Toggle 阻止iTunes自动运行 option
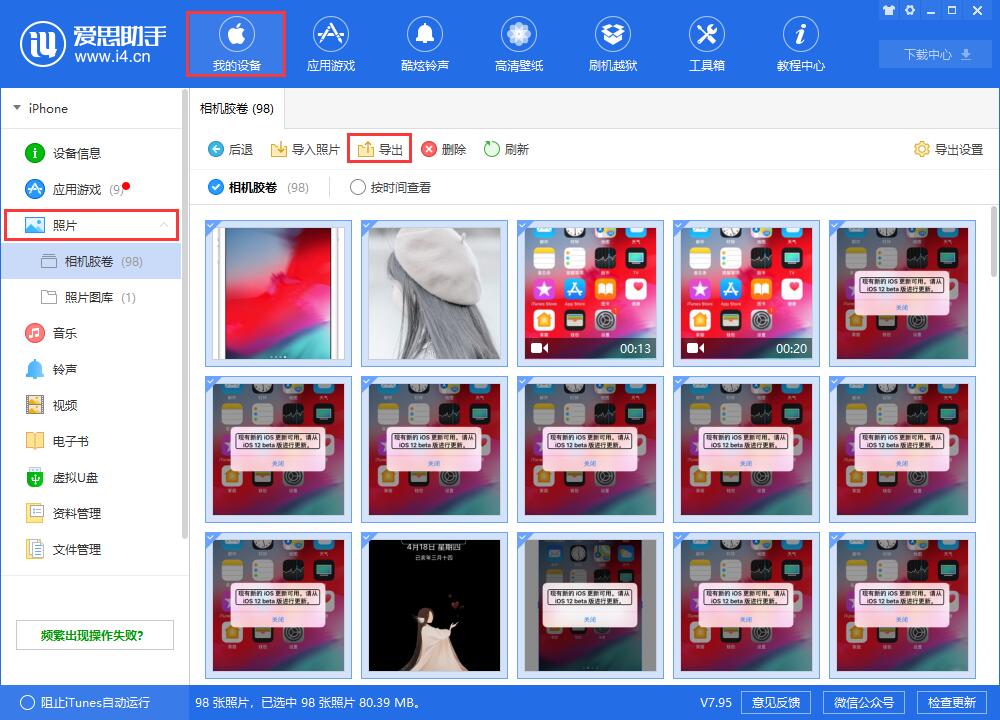Image resolution: width=1000 pixels, height=720 pixels. point(27,702)
